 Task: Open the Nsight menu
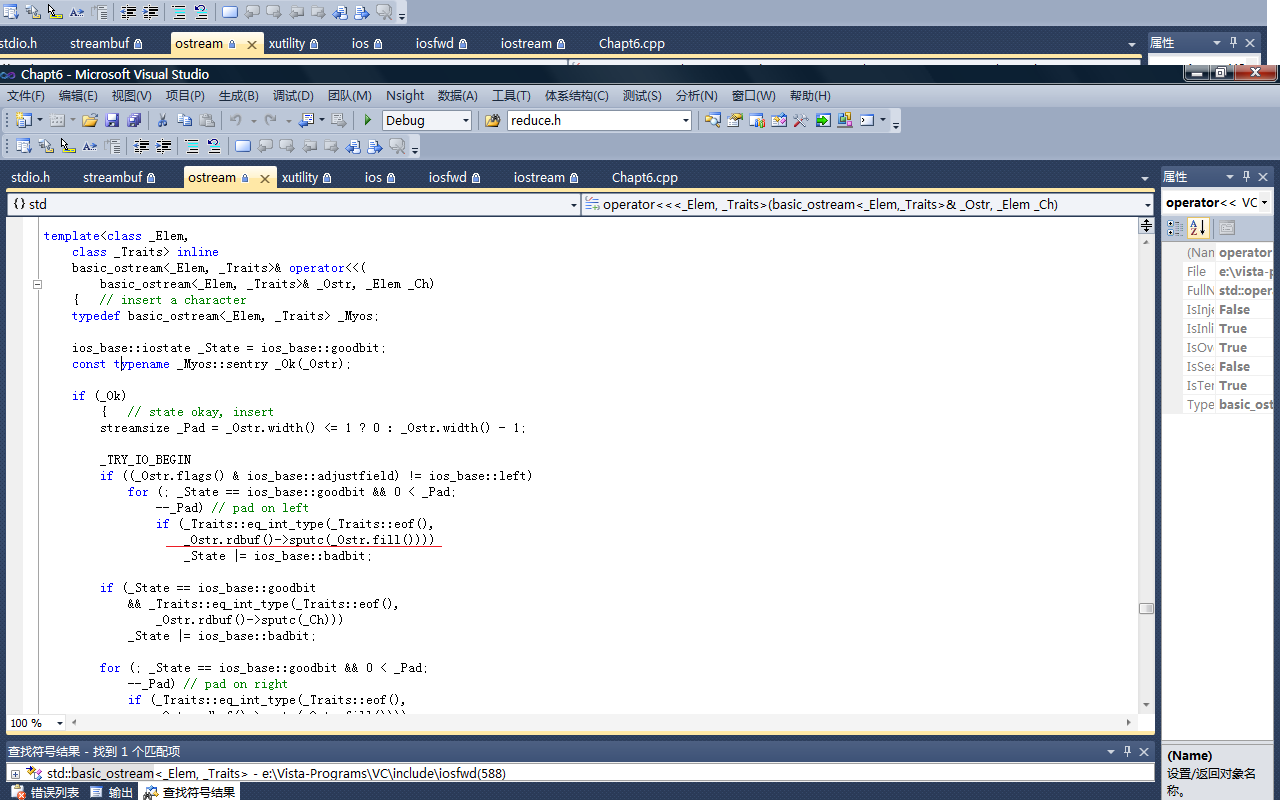click(x=405, y=96)
